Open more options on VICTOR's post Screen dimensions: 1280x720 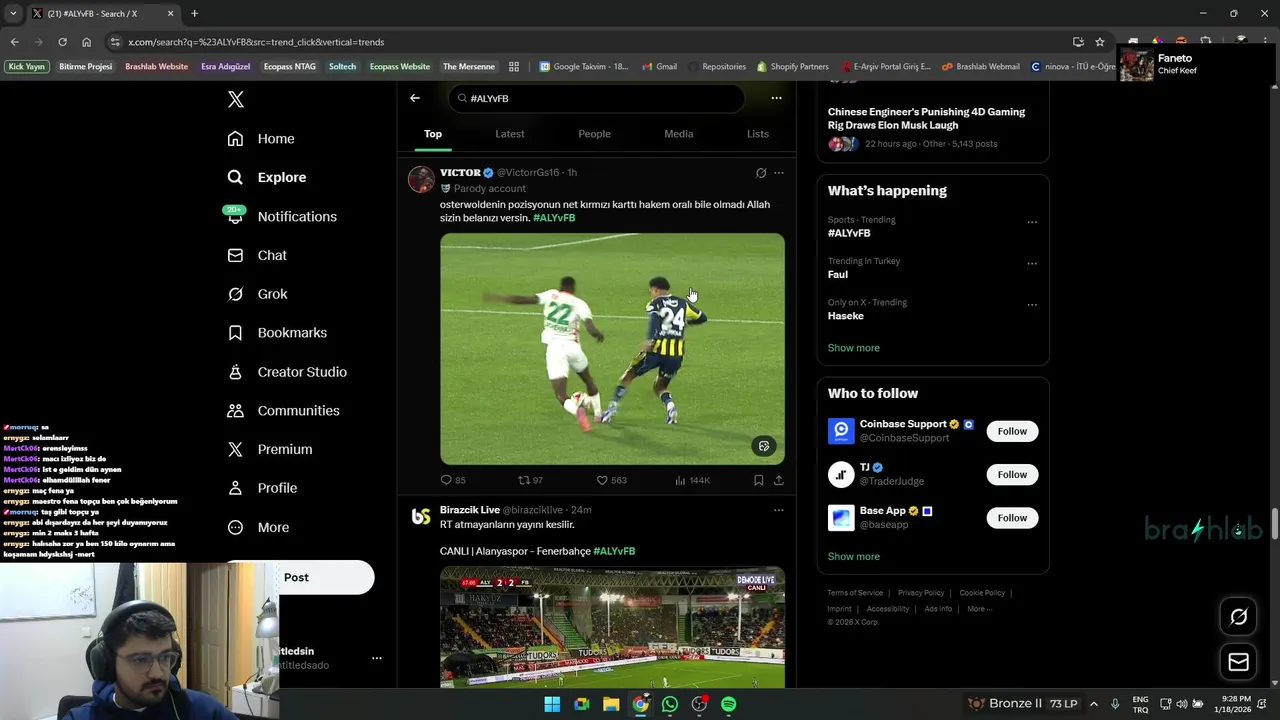click(x=779, y=173)
